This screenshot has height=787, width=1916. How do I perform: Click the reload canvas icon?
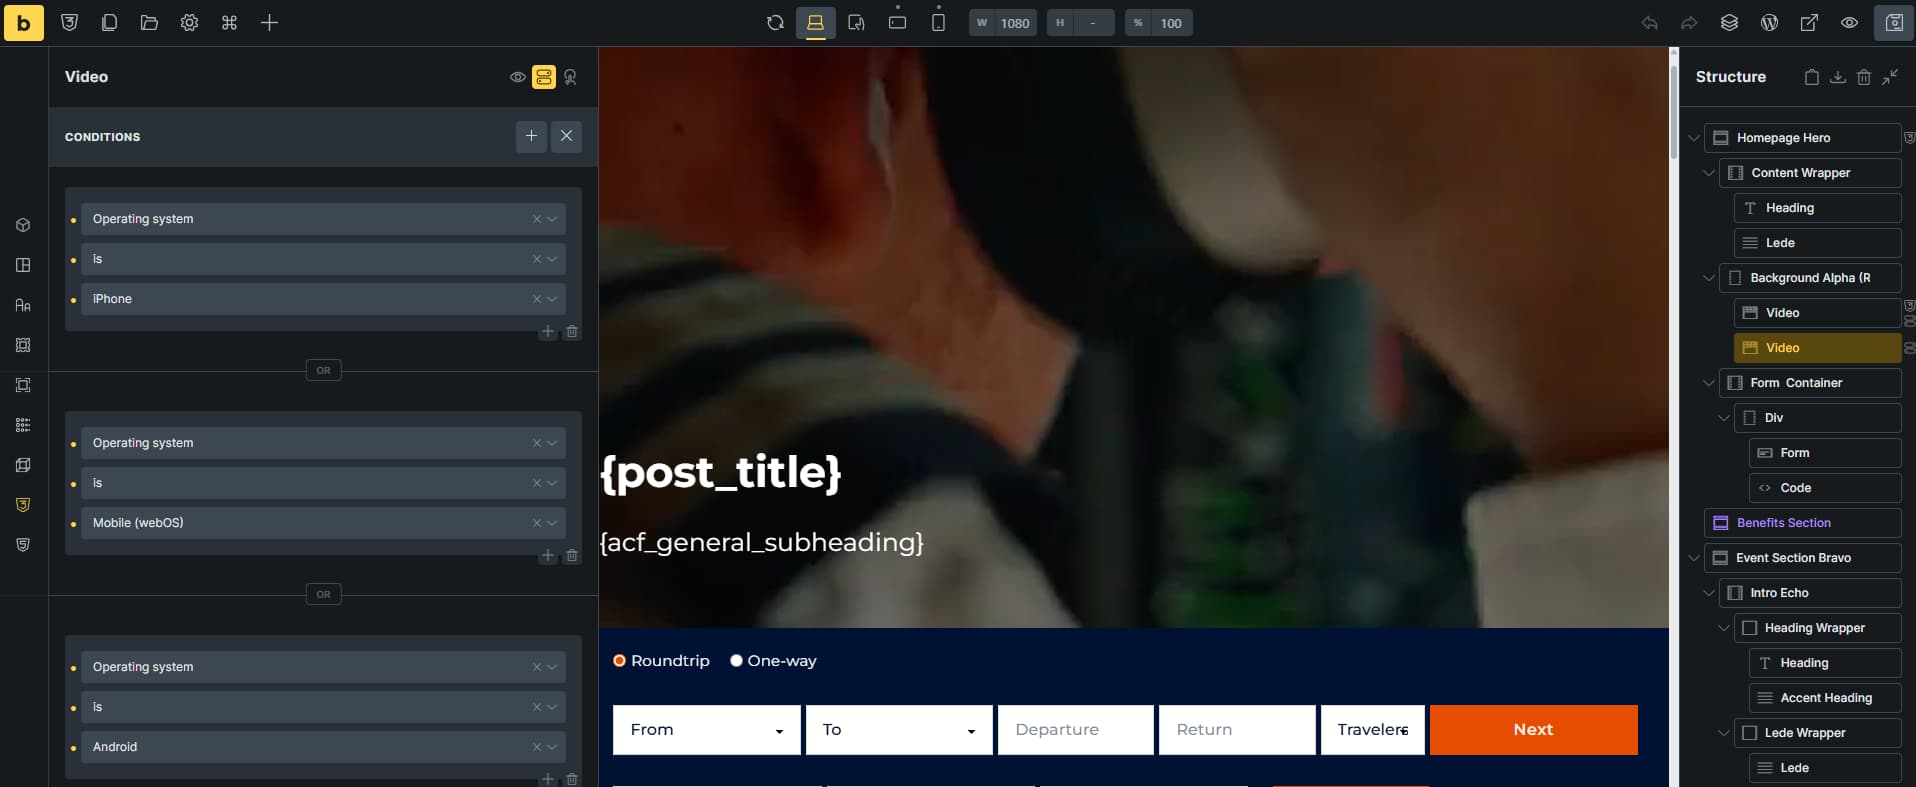[x=775, y=23]
